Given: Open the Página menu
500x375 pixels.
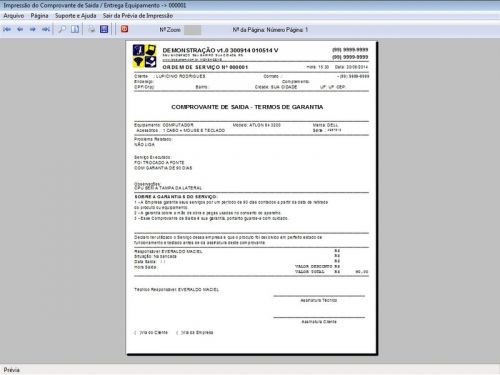Looking at the screenshot, I should tap(39, 16).
